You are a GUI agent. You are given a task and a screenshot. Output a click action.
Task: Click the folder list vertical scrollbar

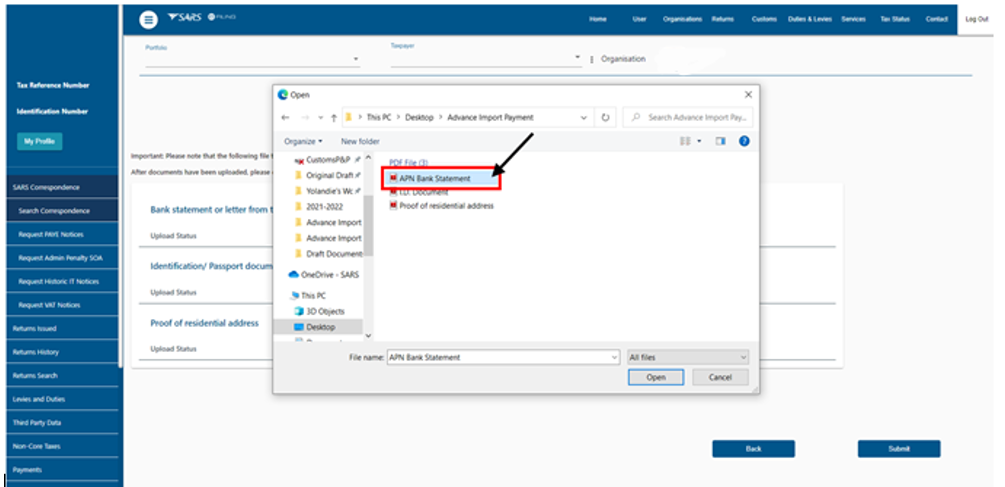pyautogui.click(x=368, y=230)
